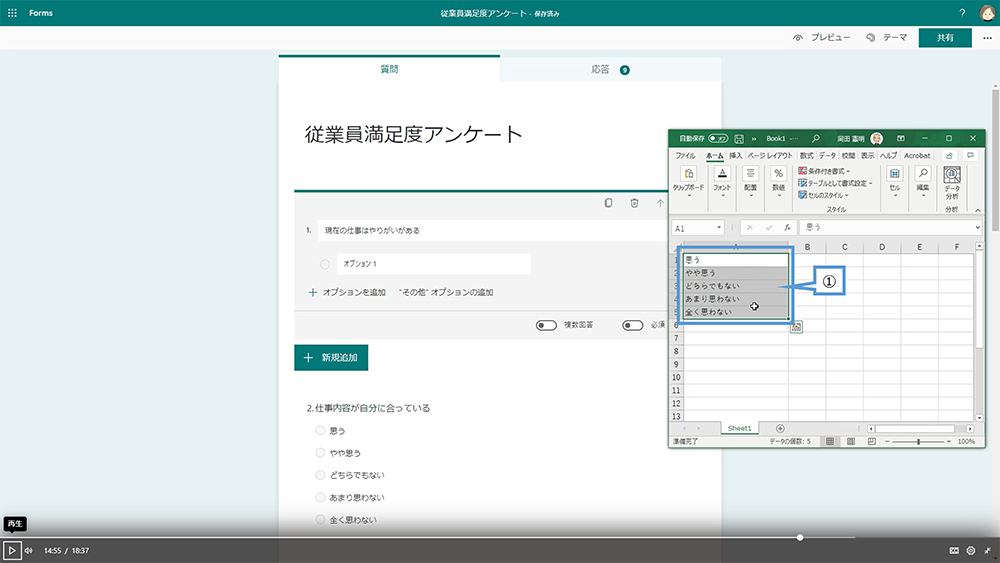Open the Forms help question mark
1000x563 pixels.
tap(962, 13)
